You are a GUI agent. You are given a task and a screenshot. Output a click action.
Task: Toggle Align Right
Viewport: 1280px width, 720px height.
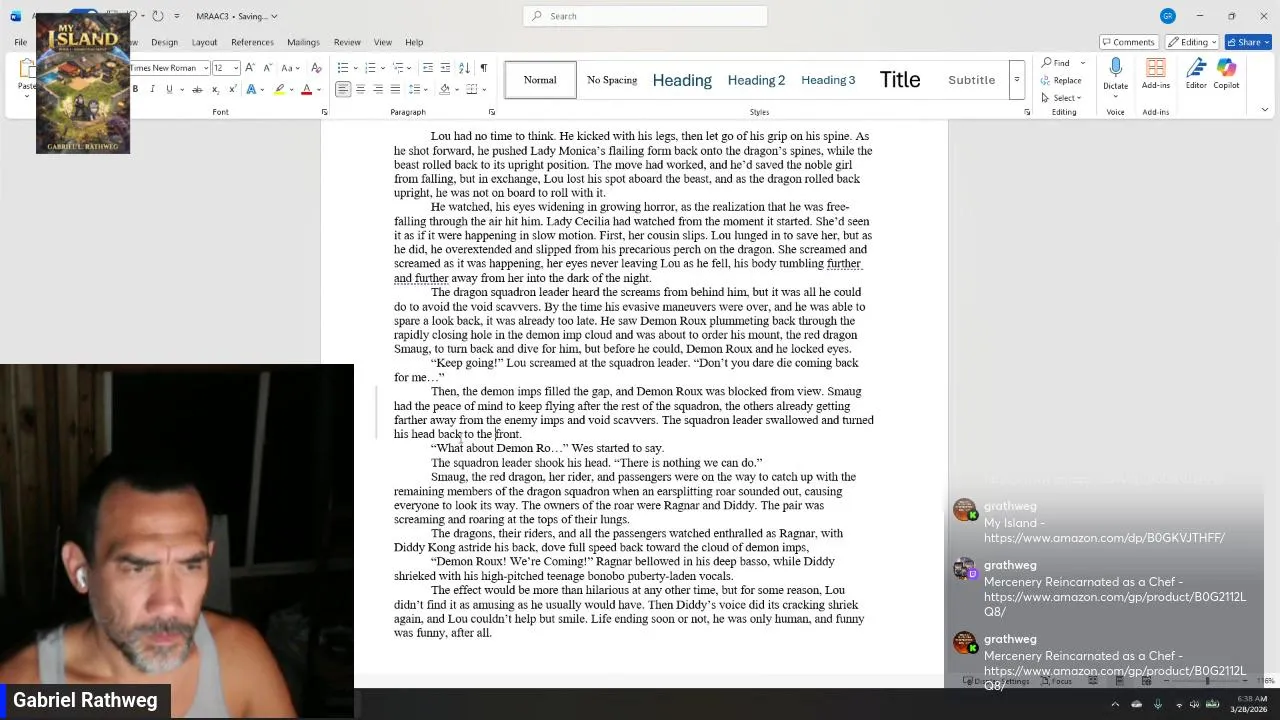[378, 90]
